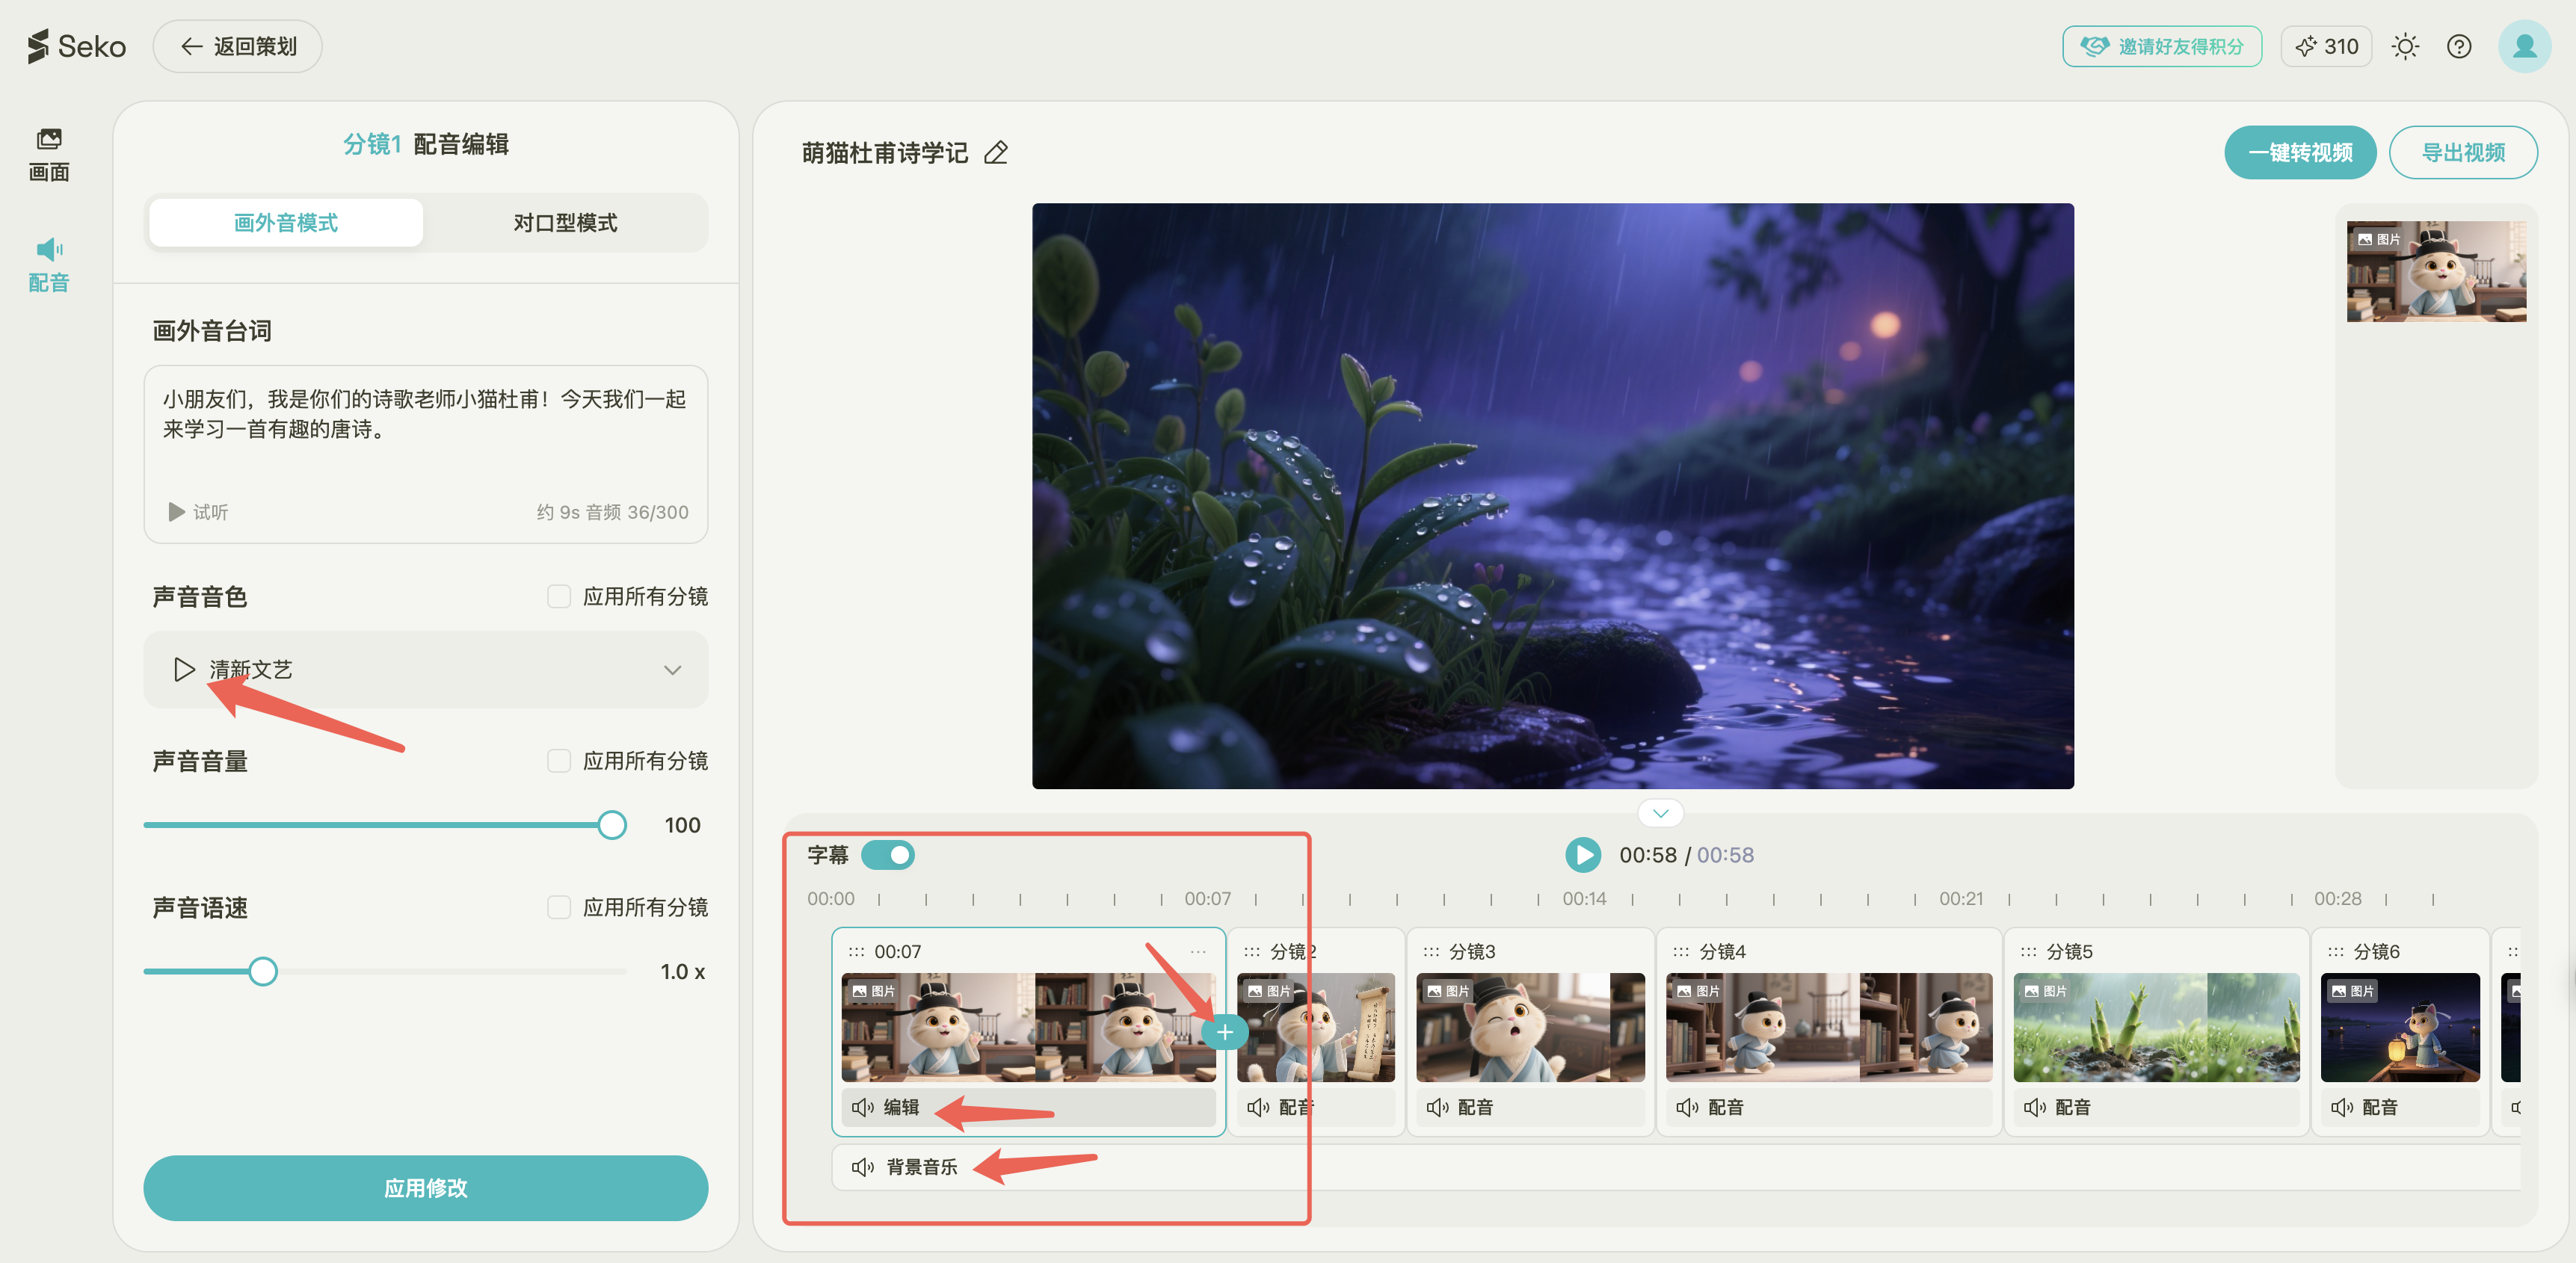The height and width of the screenshot is (1263, 2576).
Task: Click 应用修改 button
Action: click(425, 1188)
